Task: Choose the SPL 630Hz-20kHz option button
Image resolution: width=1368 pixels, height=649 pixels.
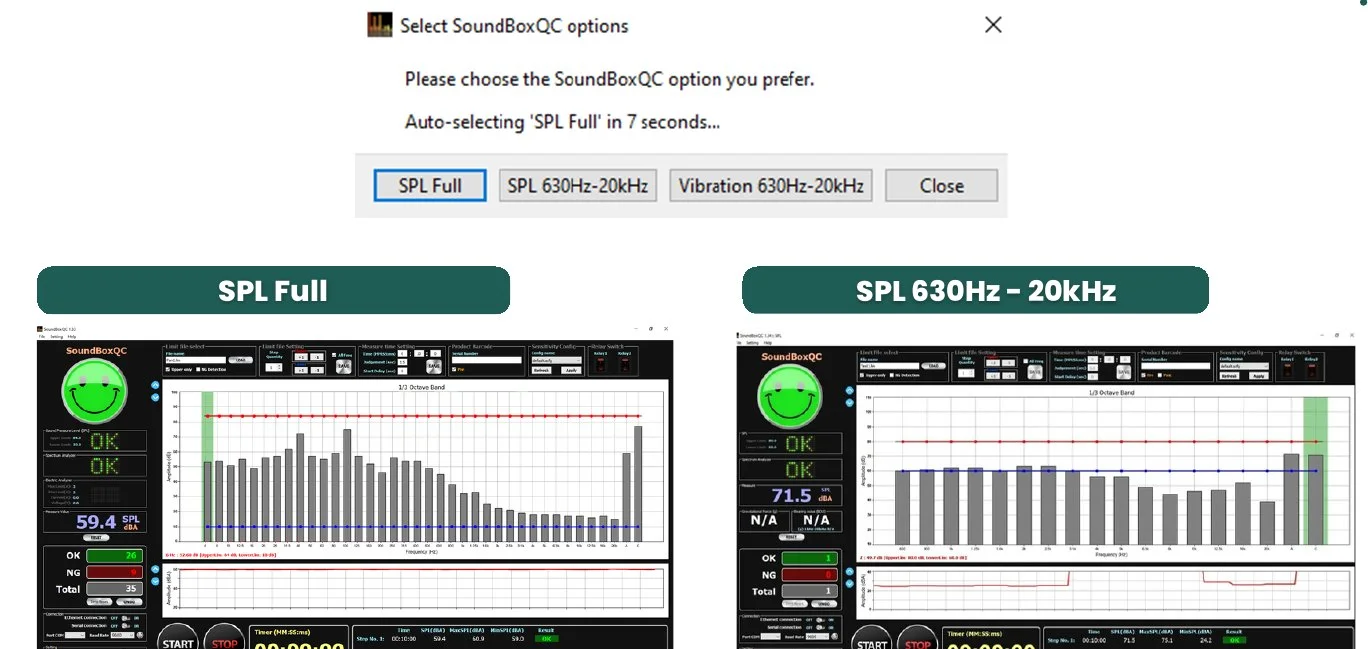Action: coord(577,185)
